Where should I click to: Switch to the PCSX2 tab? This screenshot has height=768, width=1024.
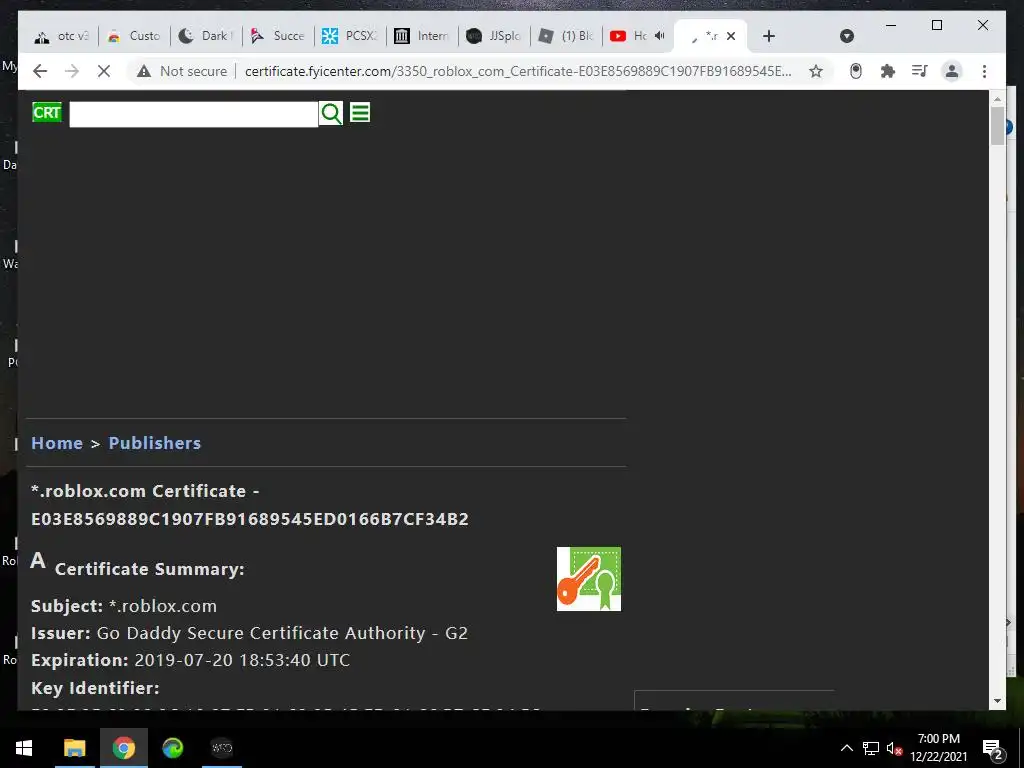[x=350, y=36]
